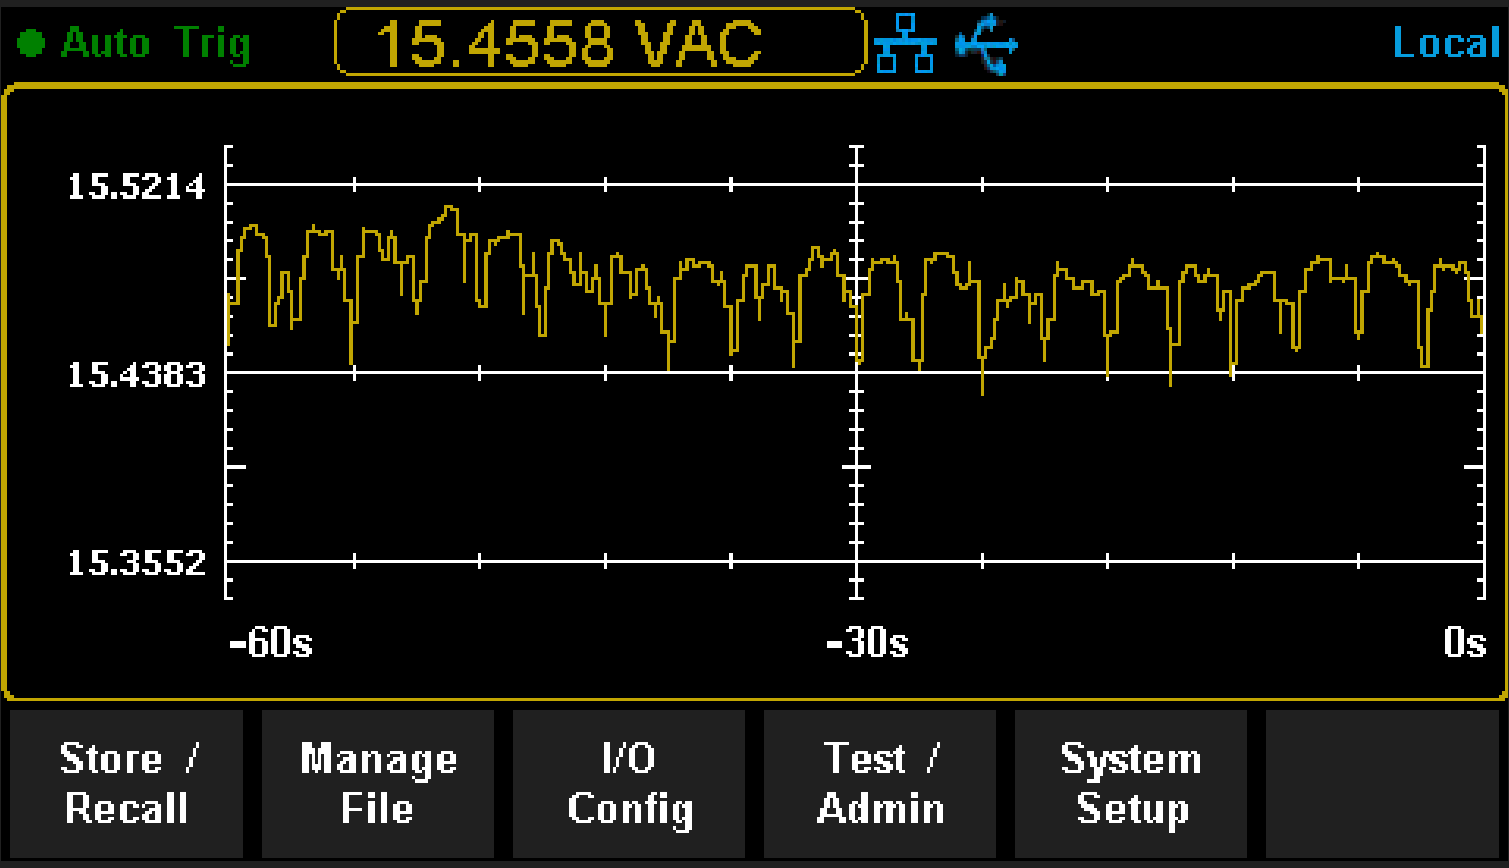Image resolution: width=1509 pixels, height=868 pixels.
Task: Open System Setup
Action: [x=1130, y=784]
